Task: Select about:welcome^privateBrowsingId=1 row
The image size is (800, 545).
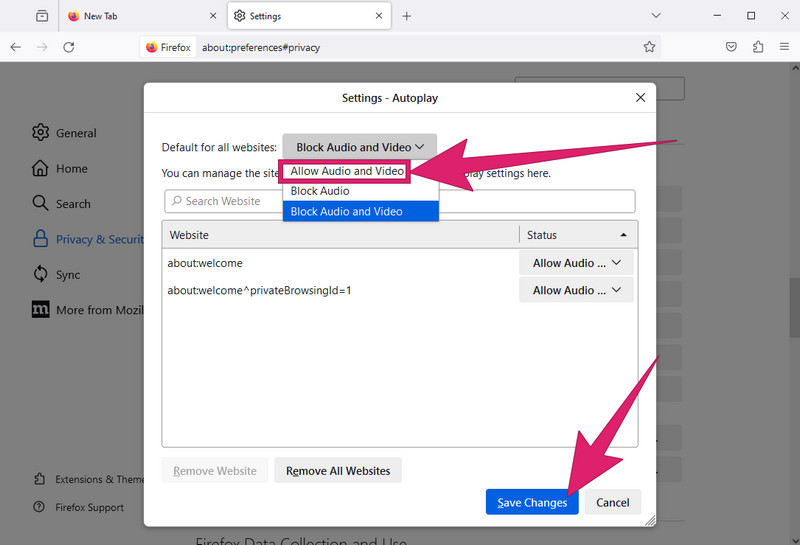Action: 341,290
